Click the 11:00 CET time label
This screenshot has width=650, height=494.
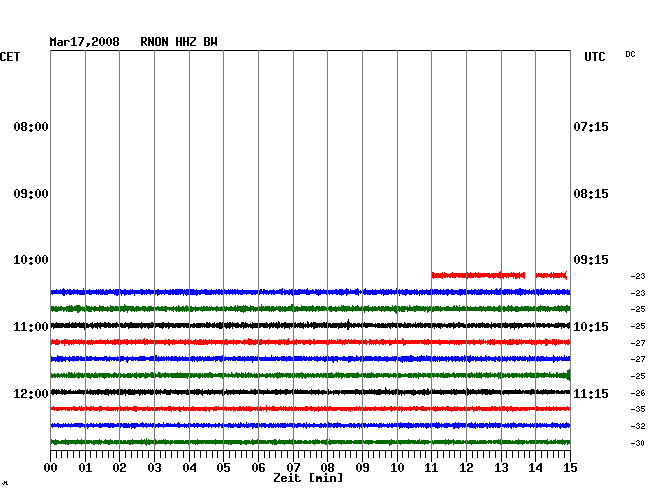tap(31, 327)
